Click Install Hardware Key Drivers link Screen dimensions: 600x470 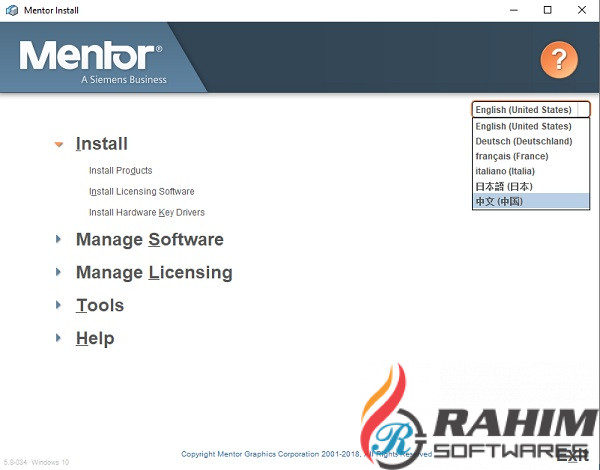(147, 212)
